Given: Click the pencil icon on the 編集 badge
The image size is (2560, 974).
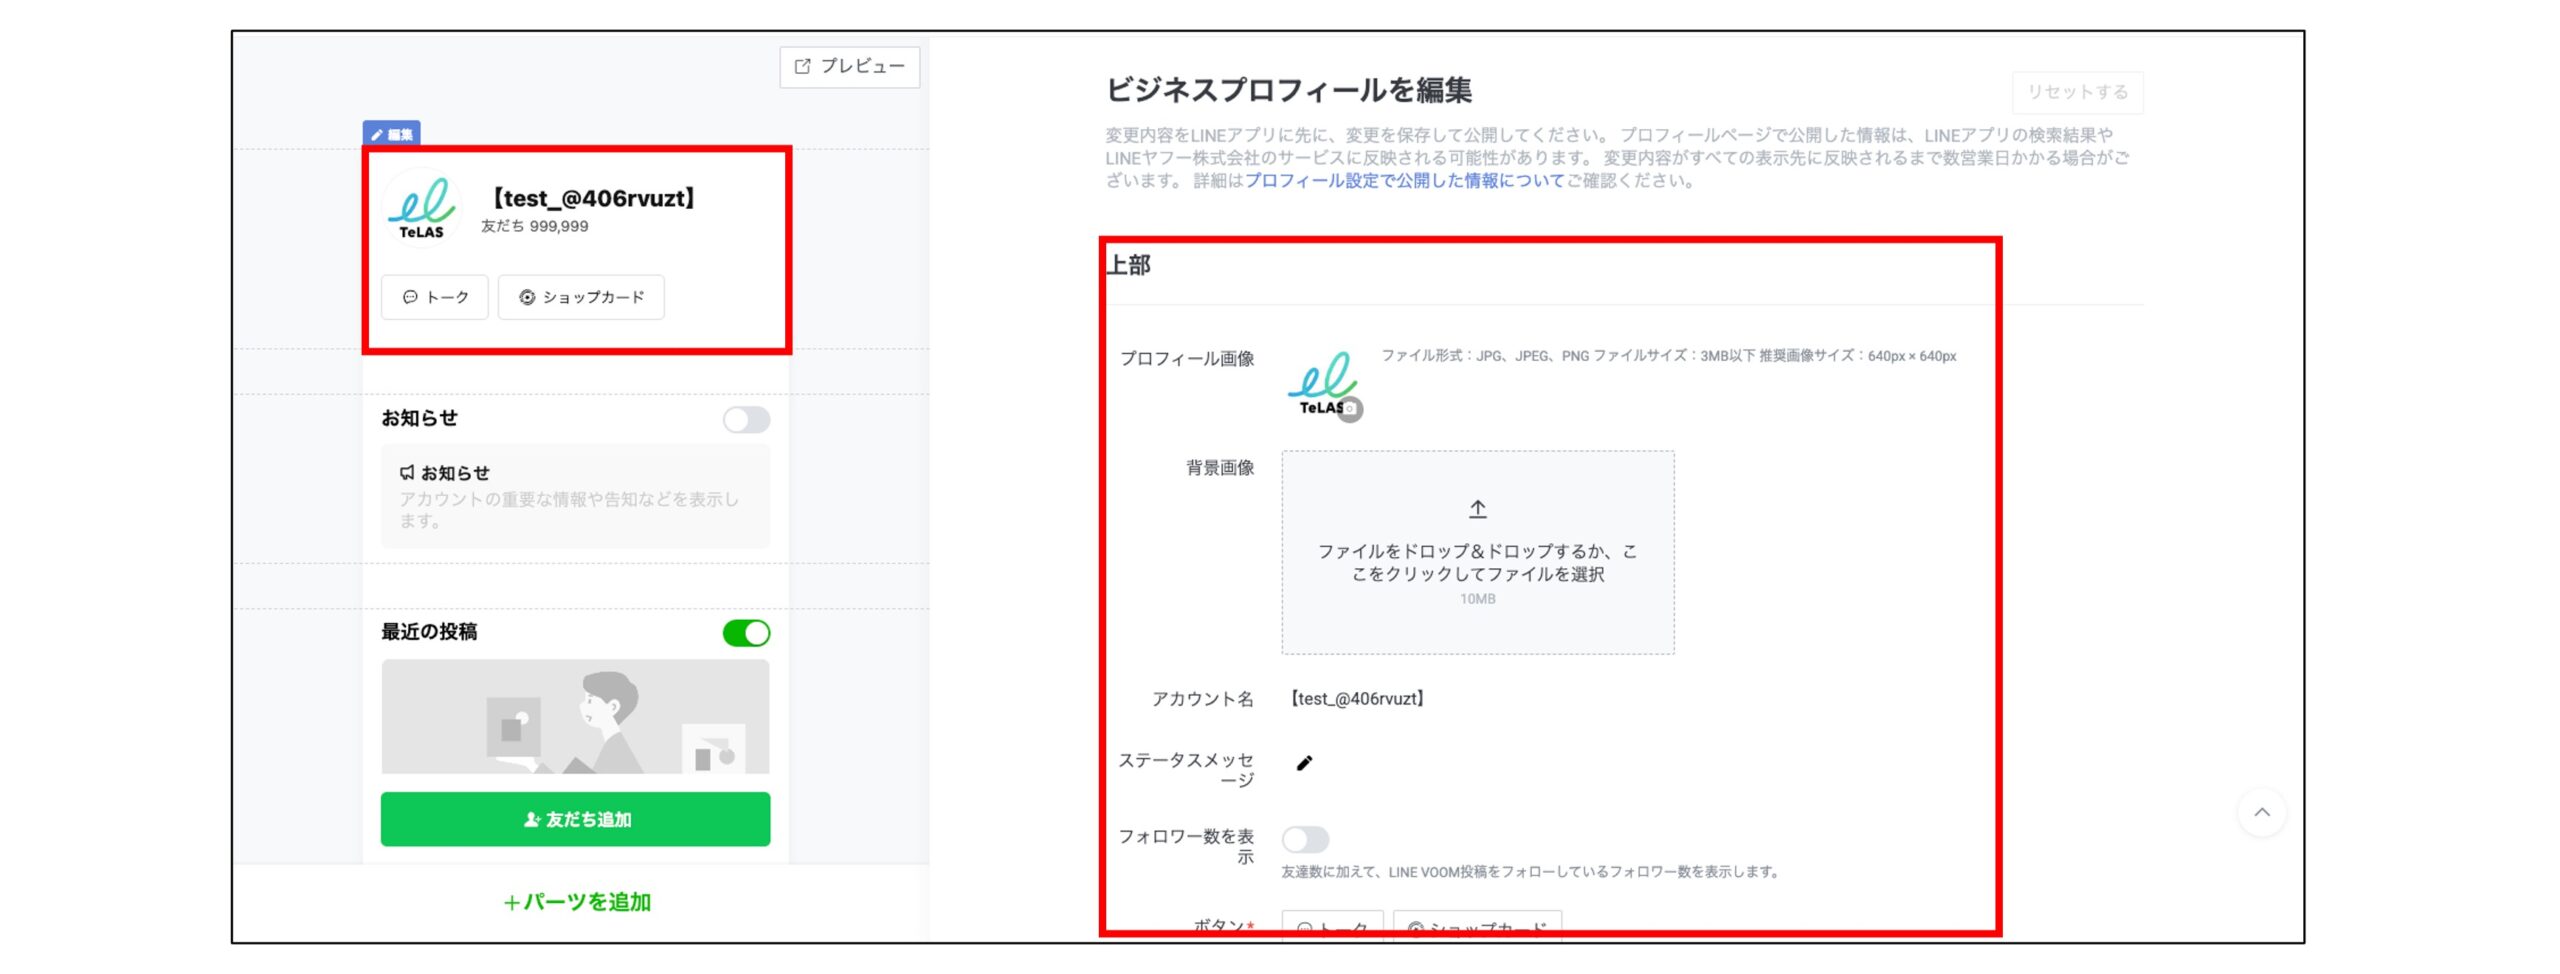Looking at the screenshot, I should (378, 133).
